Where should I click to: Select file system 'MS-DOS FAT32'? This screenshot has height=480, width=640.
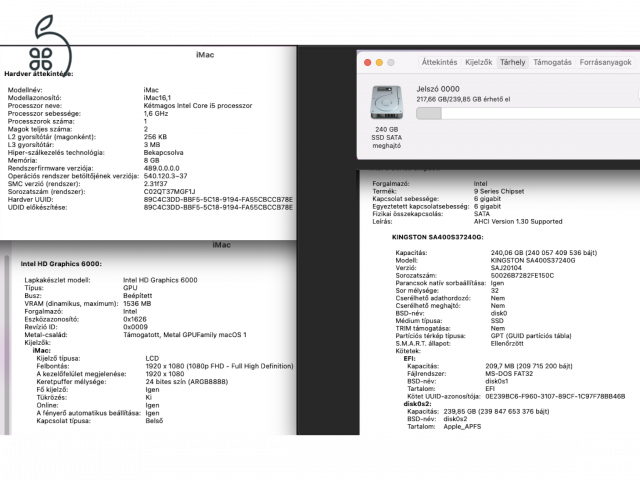click(509, 374)
